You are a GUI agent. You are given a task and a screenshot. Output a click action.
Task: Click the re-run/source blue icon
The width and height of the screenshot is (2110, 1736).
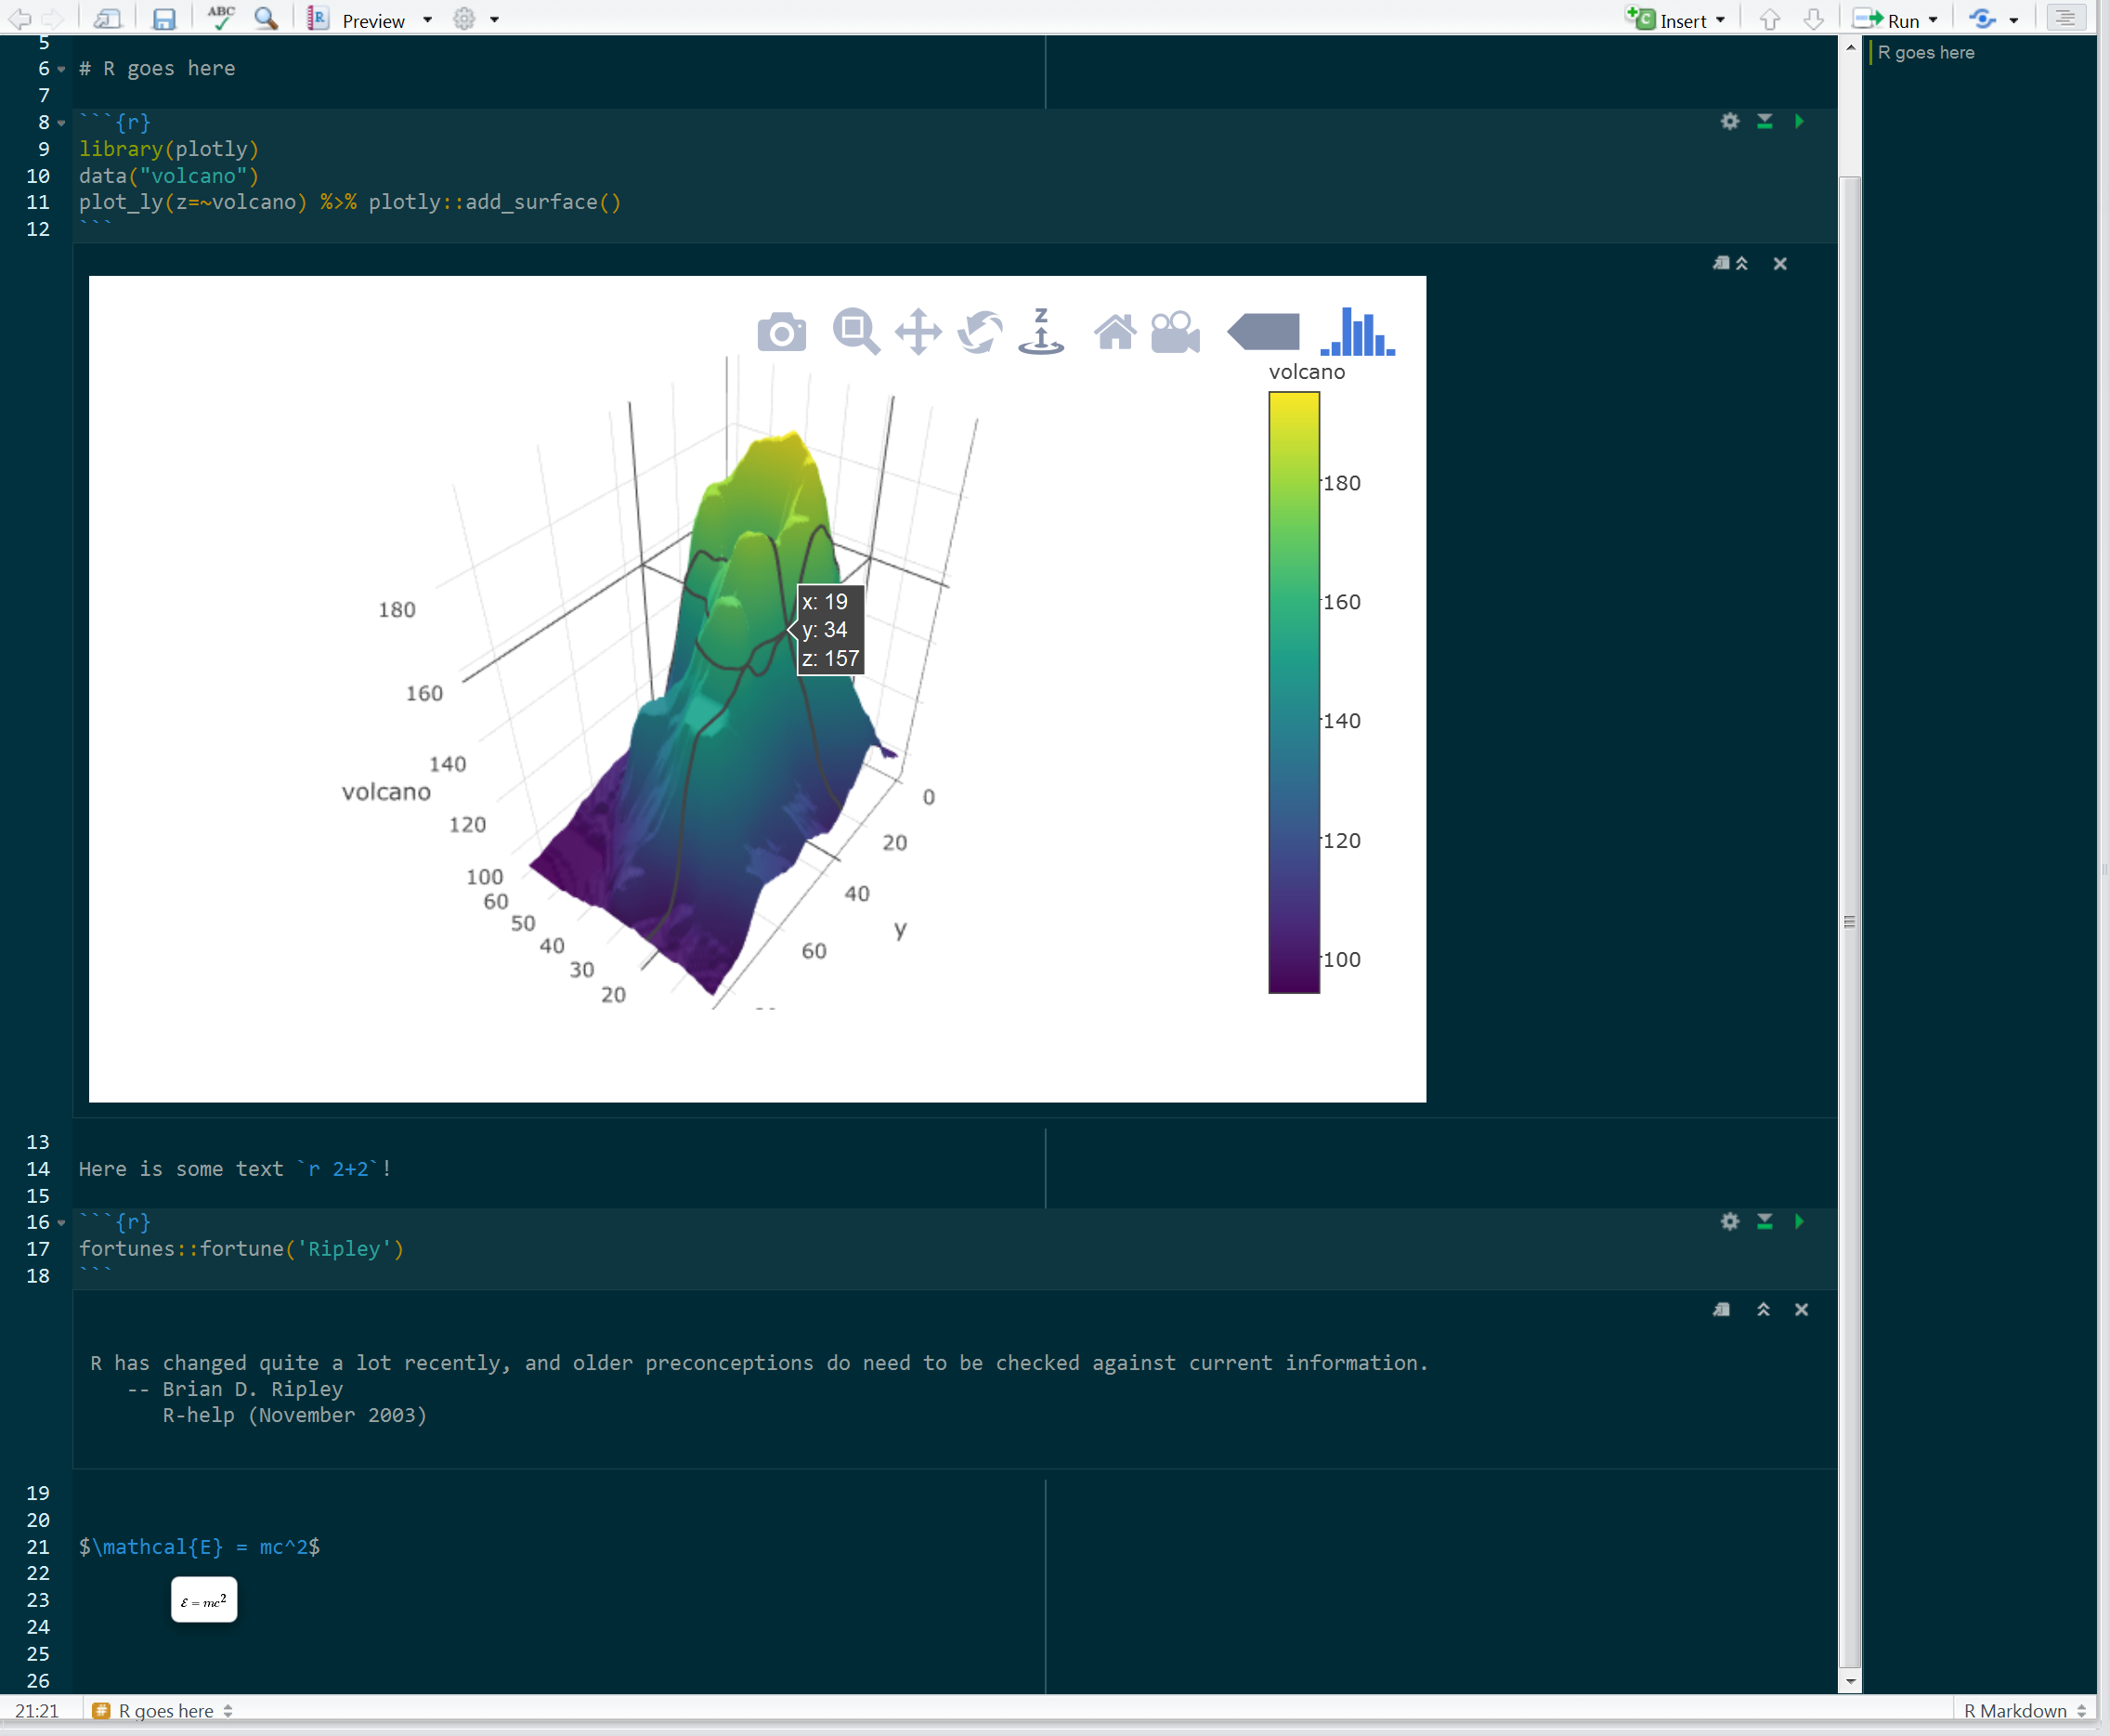click(x=1982, y=19)
